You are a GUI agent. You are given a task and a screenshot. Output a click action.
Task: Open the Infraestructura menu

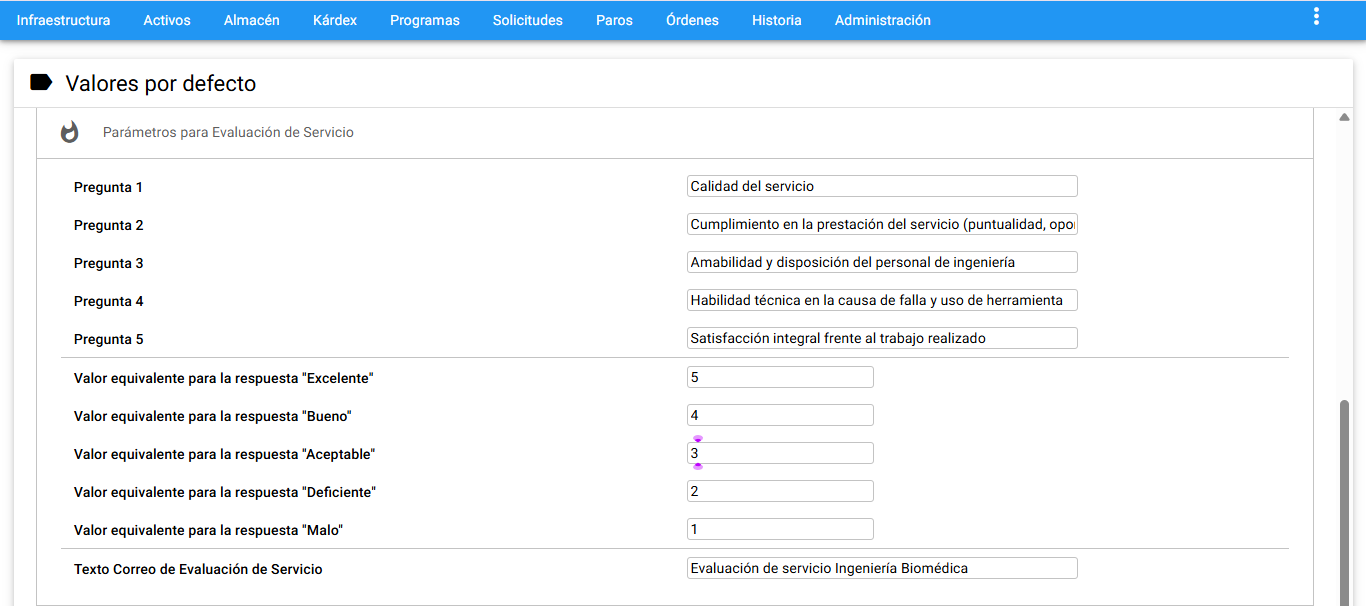(63, 20)
